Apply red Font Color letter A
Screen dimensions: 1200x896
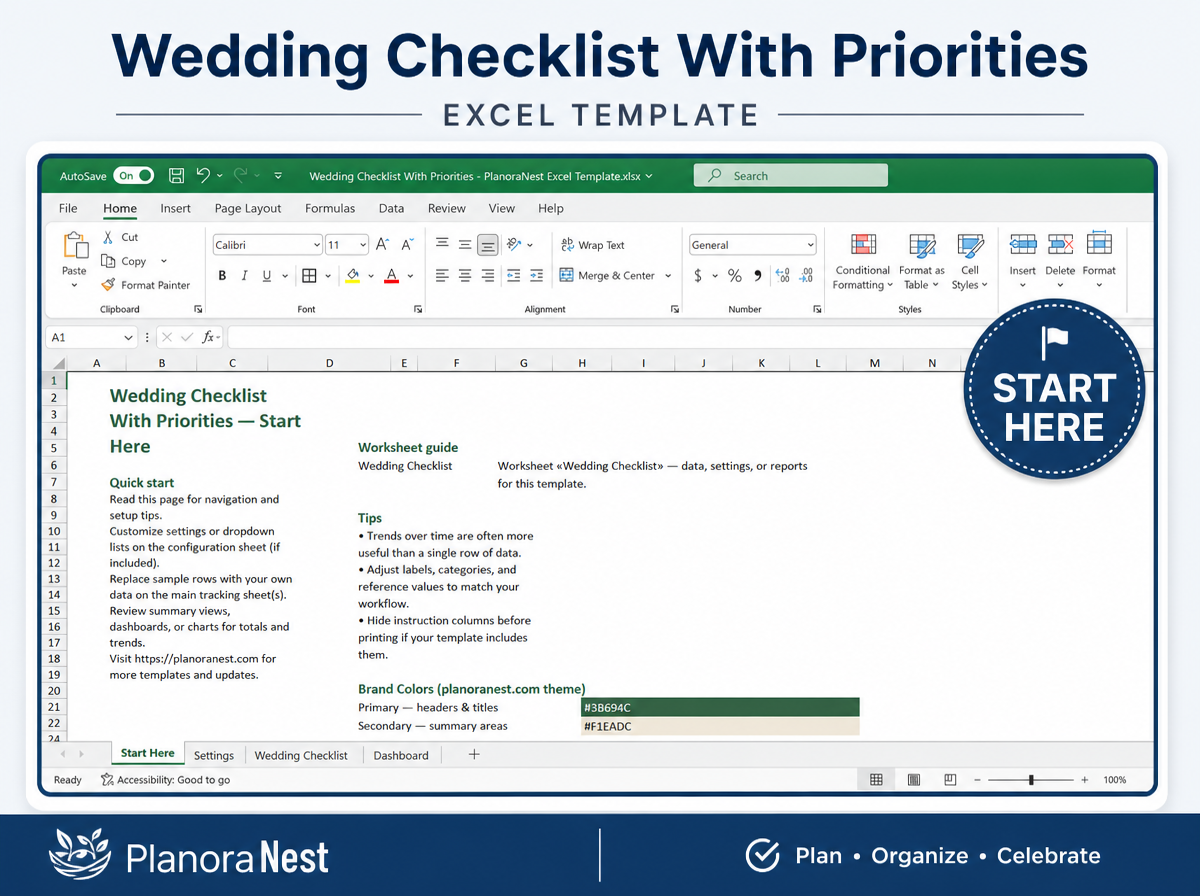coord(392,276)
